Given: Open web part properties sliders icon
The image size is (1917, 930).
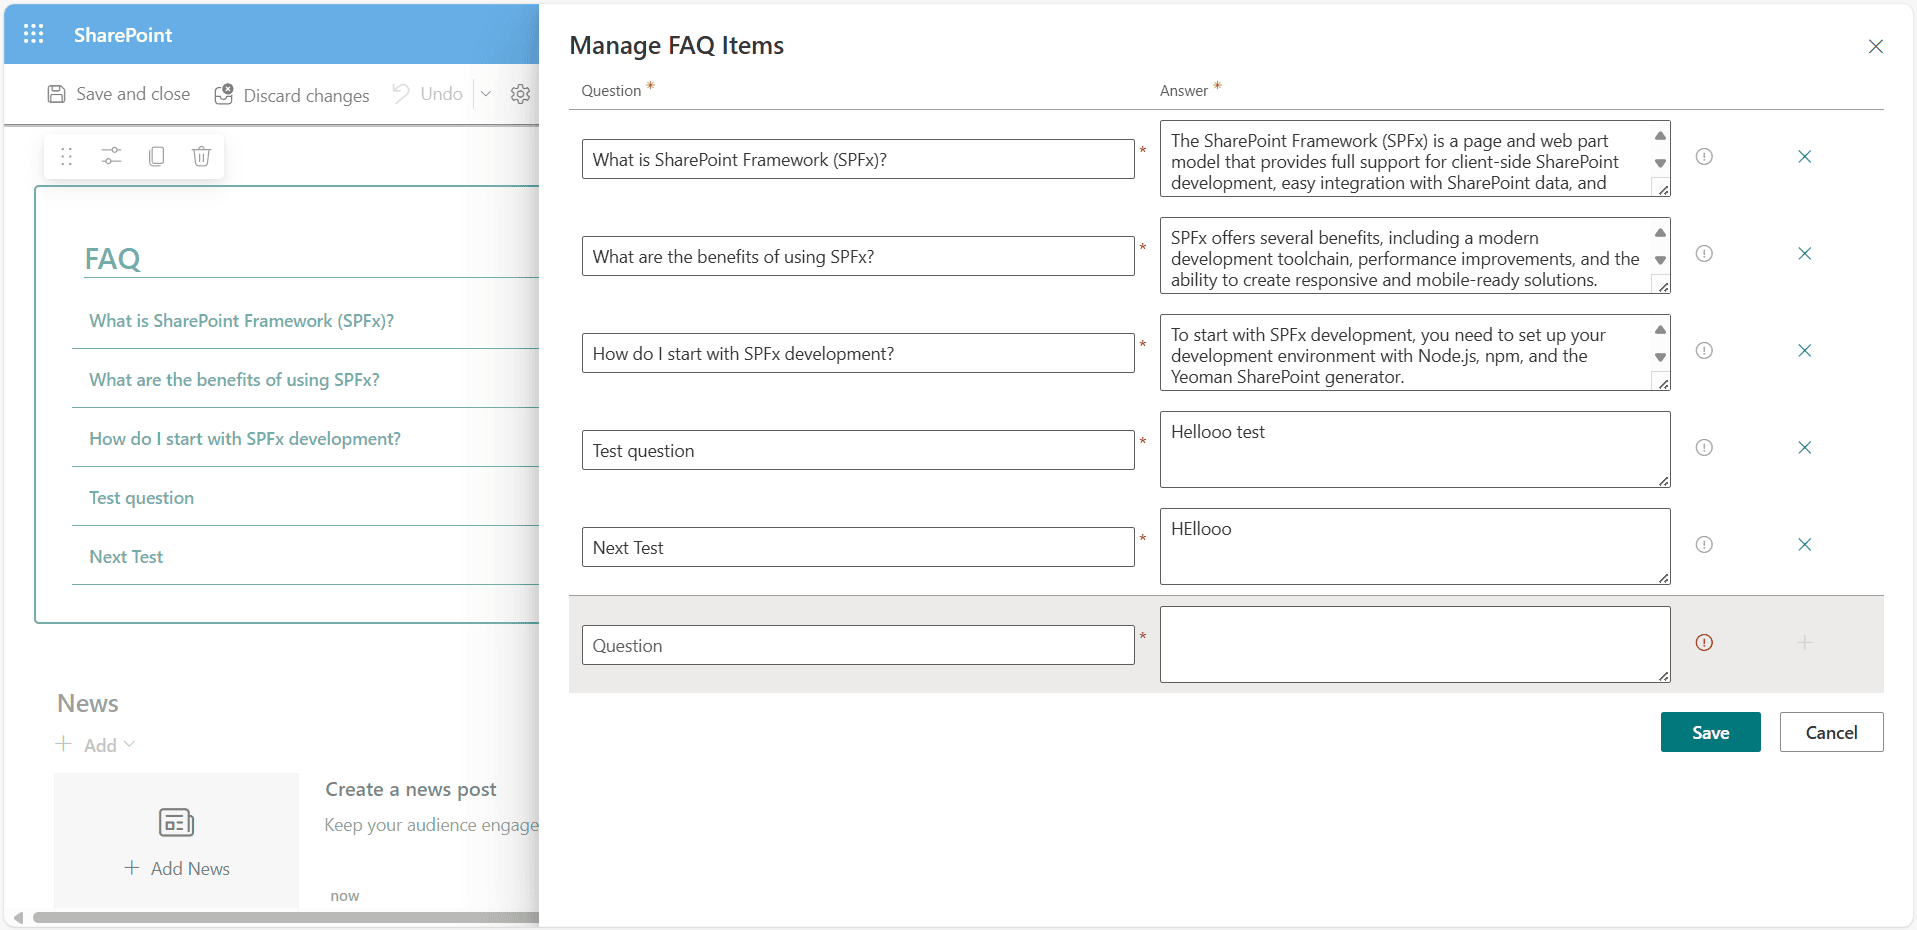Looking at the screenshot, I should click(111, 156).
